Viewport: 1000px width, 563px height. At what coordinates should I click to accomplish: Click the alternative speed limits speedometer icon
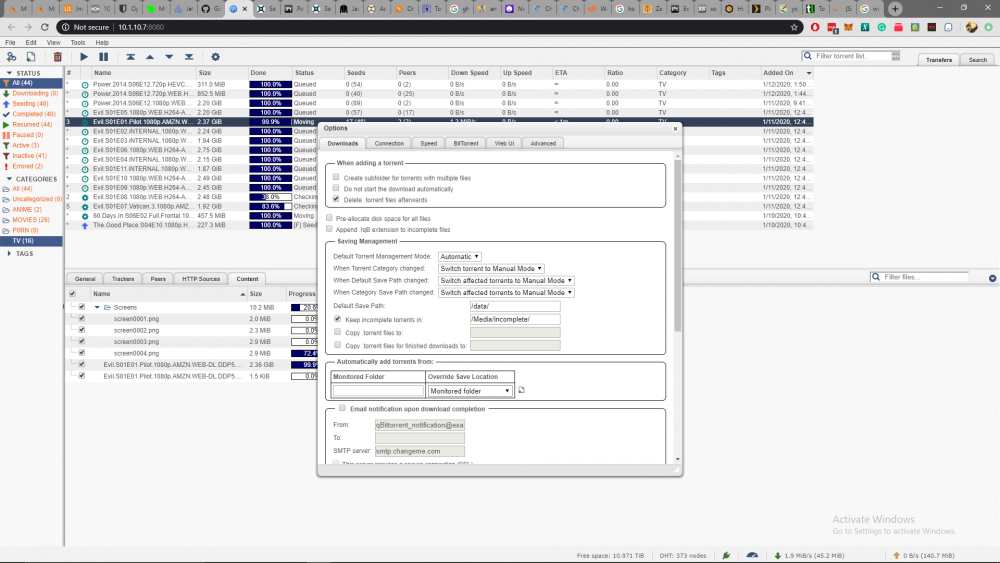752,555
